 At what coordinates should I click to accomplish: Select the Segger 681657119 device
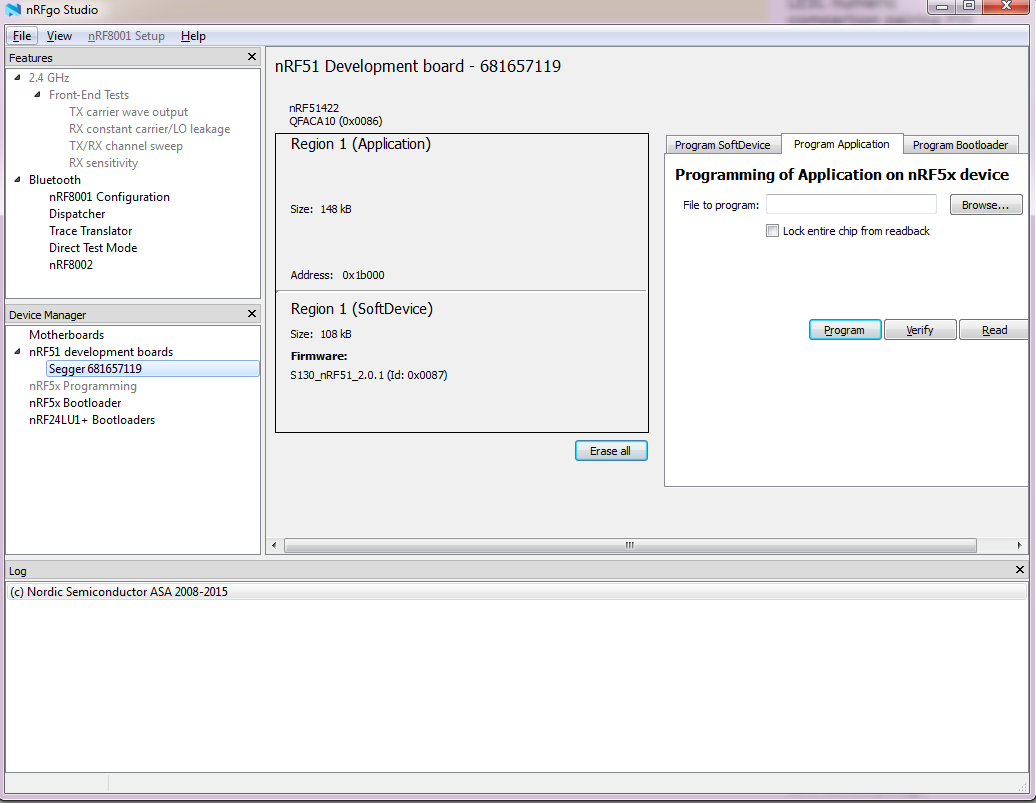click(153, 369)
